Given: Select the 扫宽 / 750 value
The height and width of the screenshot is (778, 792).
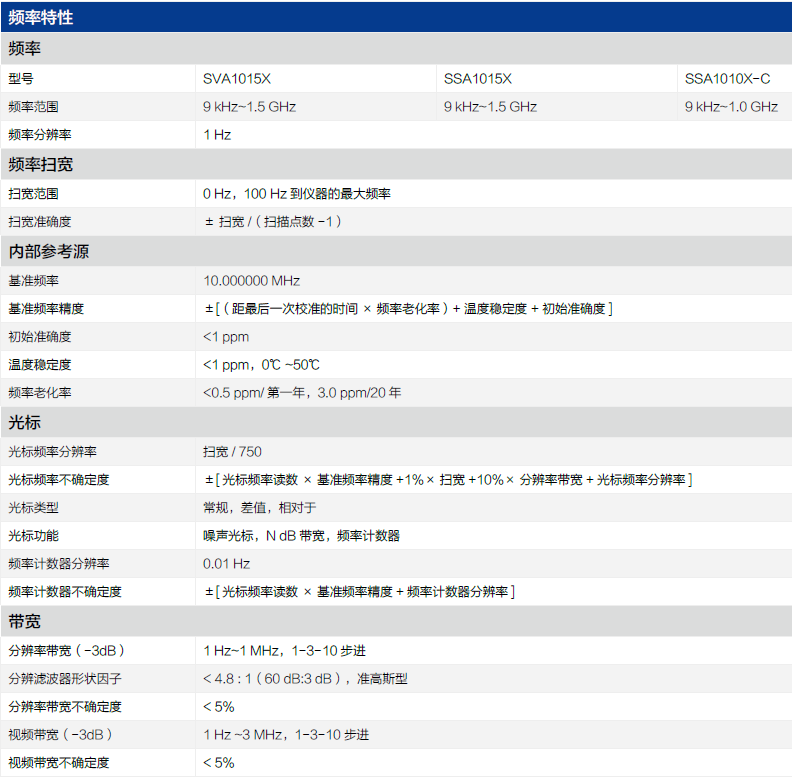Looking at the screenshot, I should (232, 452).
